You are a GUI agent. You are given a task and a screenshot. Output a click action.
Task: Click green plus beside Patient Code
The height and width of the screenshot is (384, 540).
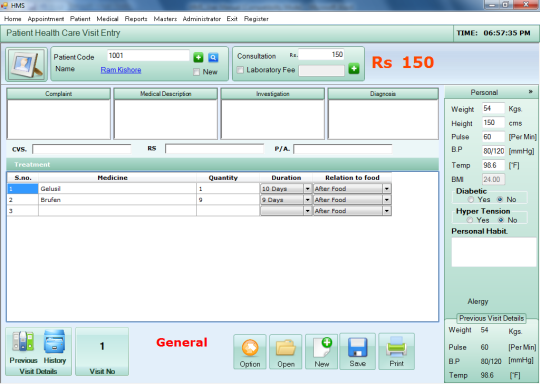point(198,58)
